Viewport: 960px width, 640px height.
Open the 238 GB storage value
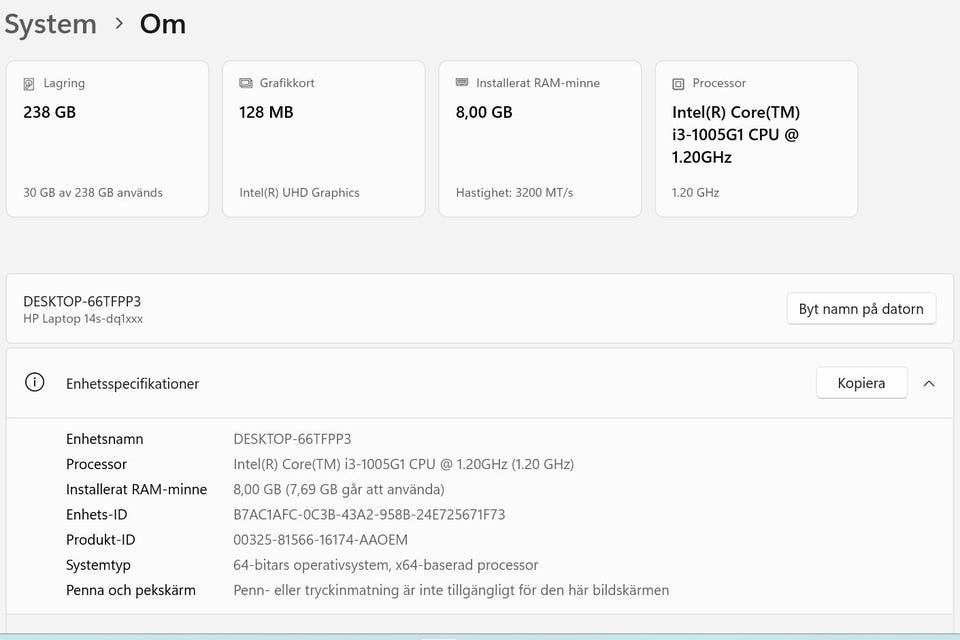50,112
